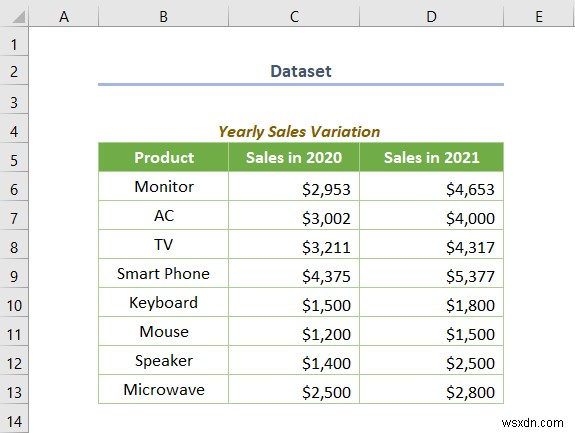This screenshot has height=433, width=575.
Task: Select column D header
Action: pos(432,16)
